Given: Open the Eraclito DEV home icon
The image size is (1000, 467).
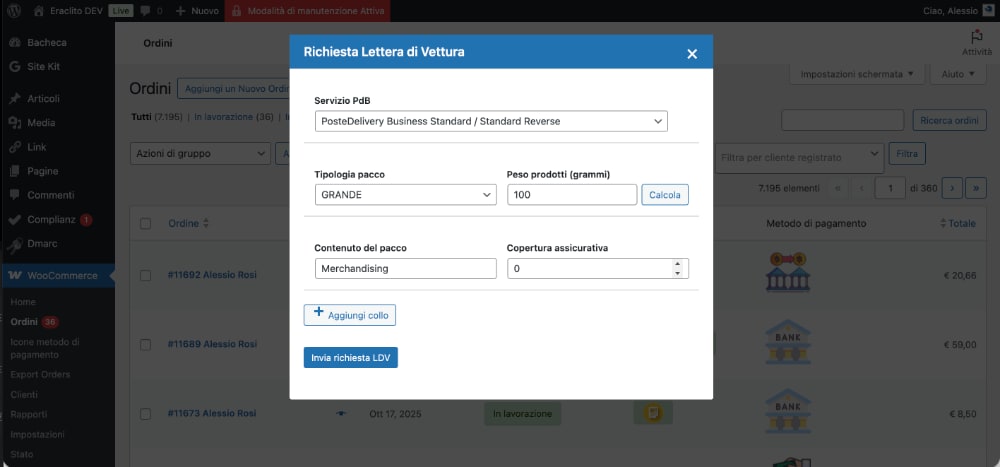Looking at the screenshot, I should 39,11.
